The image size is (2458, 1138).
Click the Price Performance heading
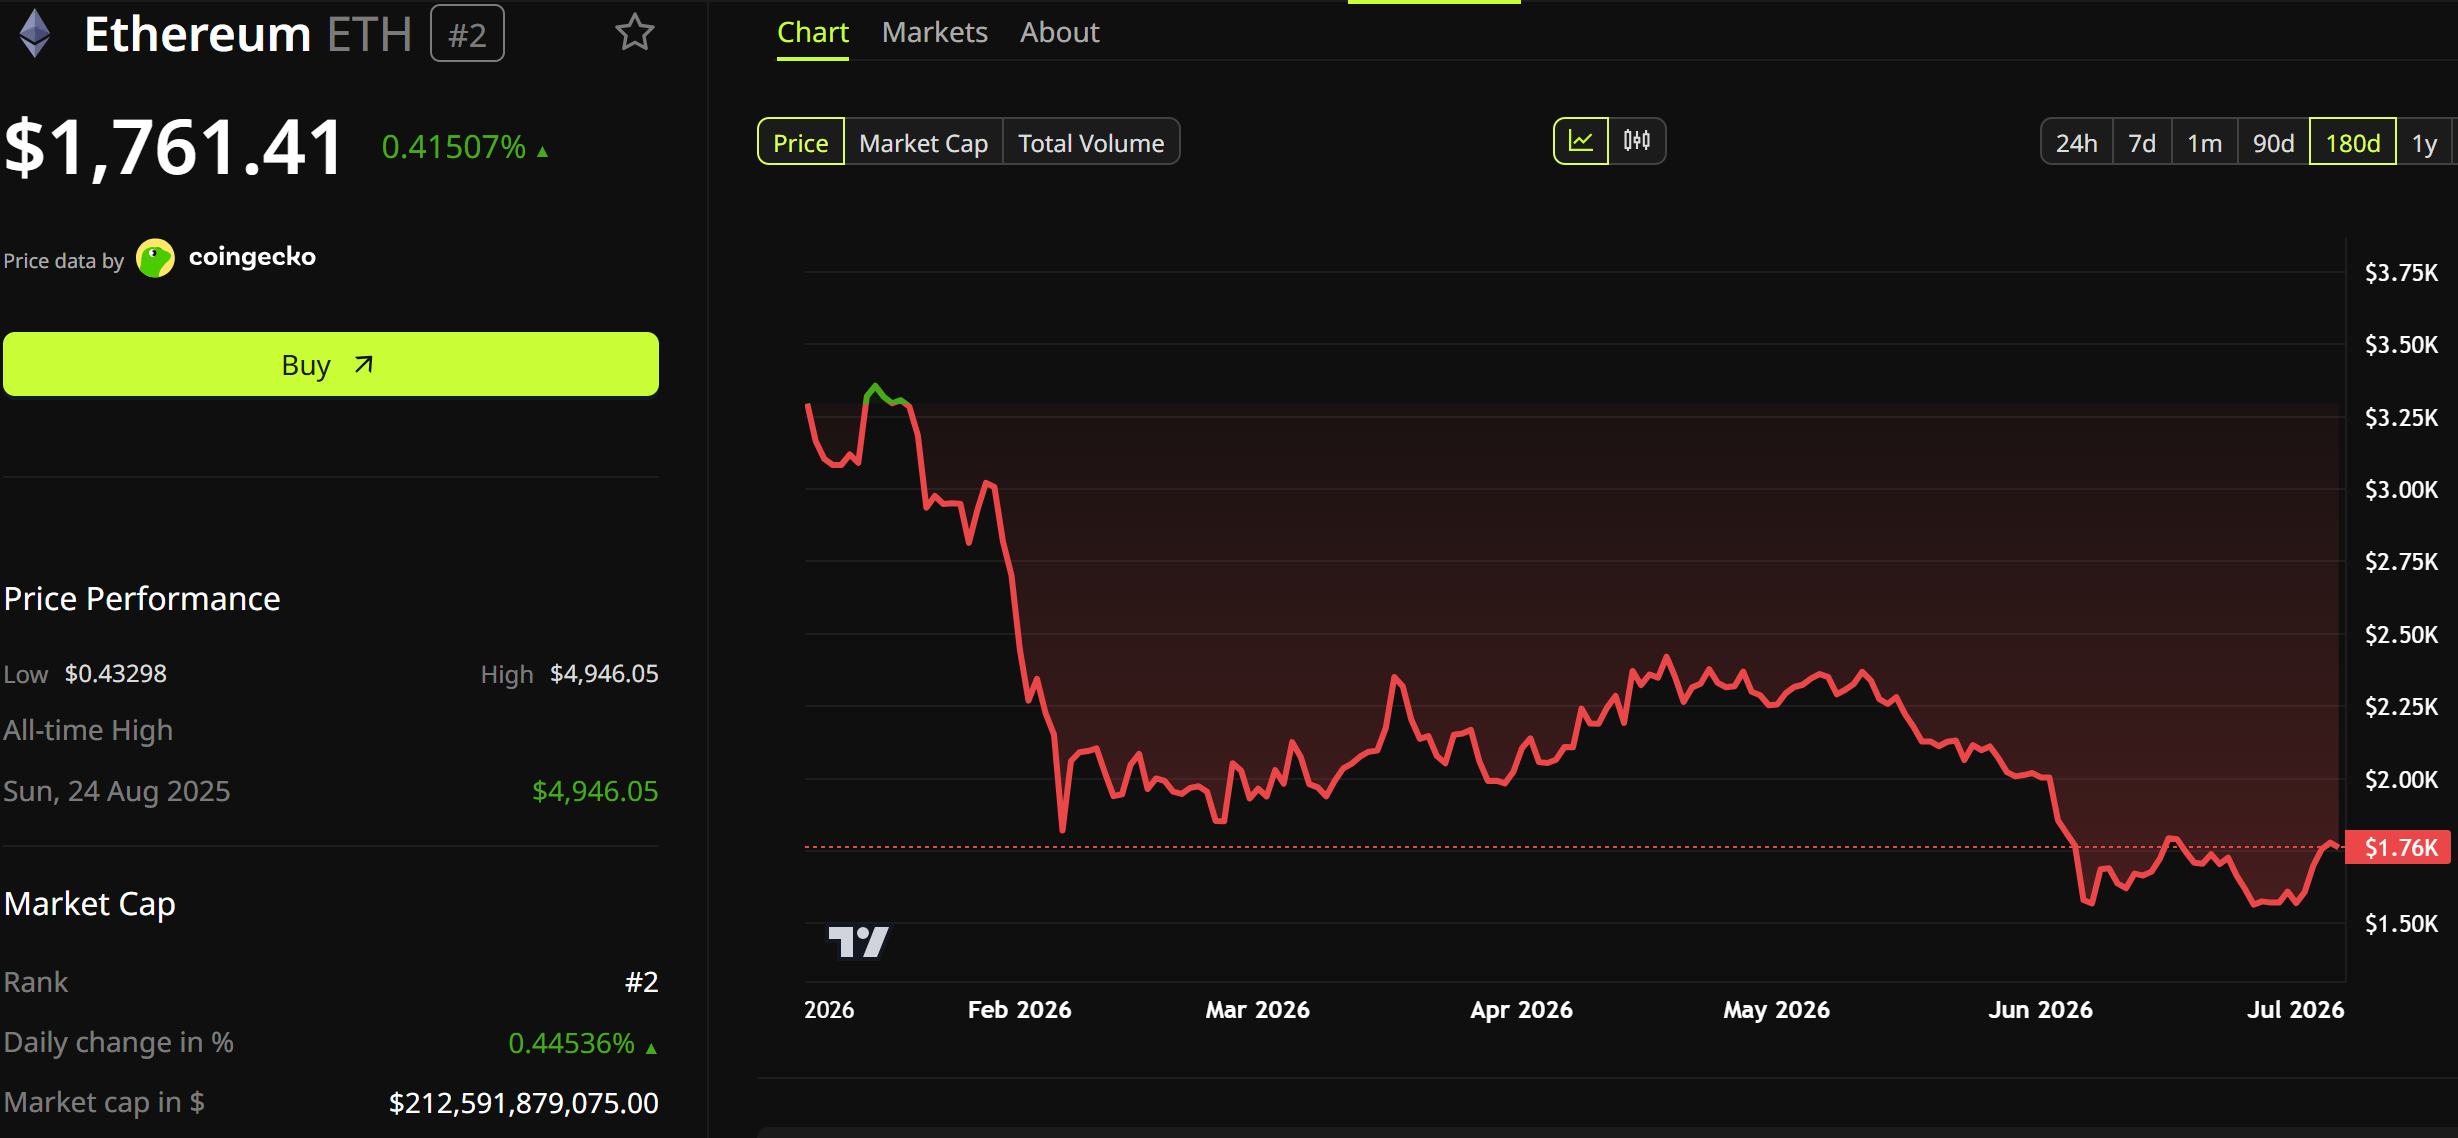click(142, 598)
